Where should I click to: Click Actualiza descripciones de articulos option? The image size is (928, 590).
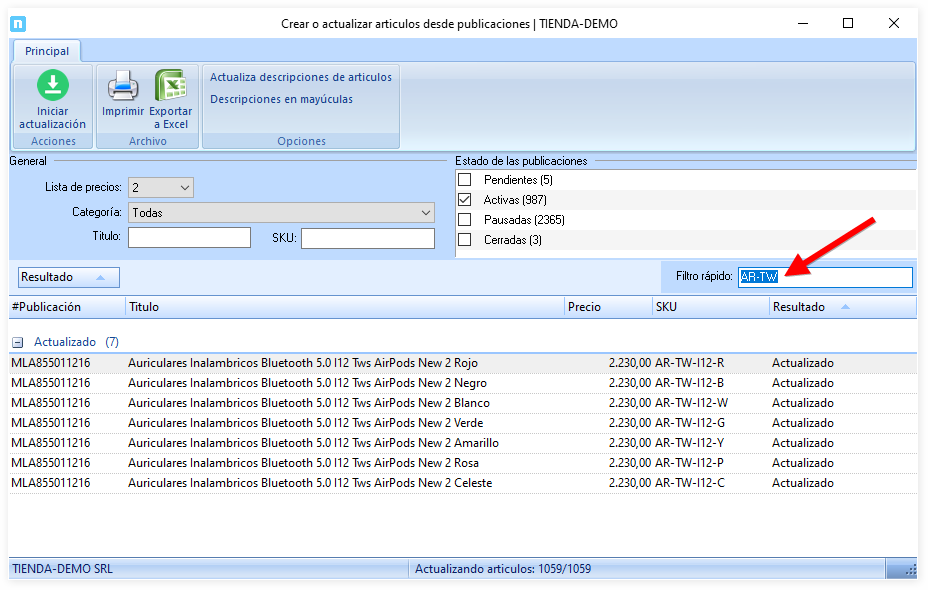300,77
